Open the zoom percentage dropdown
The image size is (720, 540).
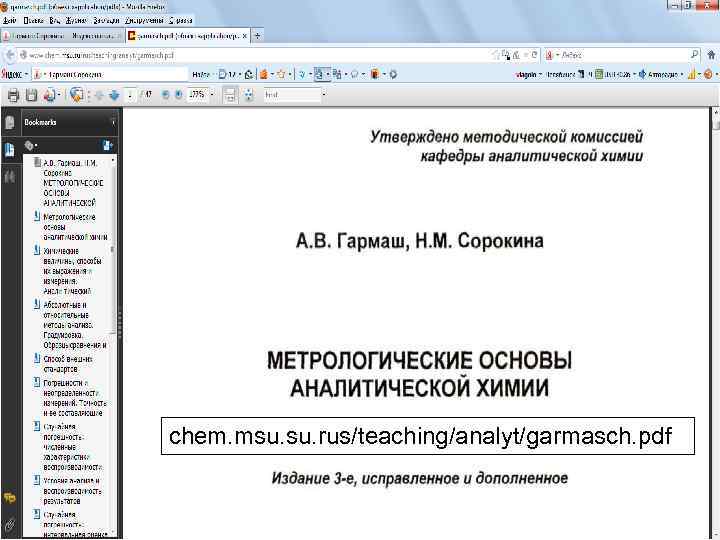click(x=212, y=95)
